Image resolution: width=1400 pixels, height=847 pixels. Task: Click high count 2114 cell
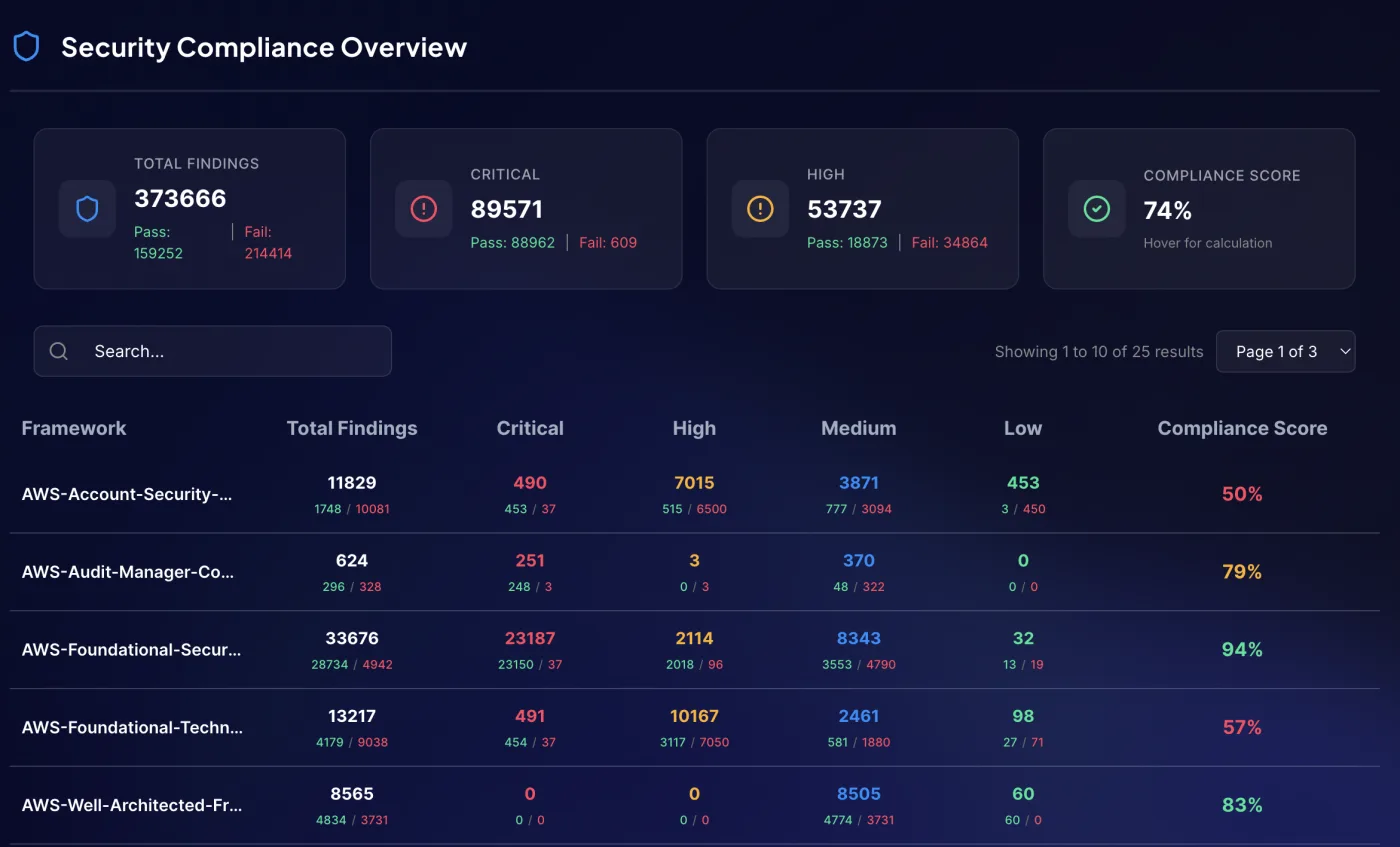[x=694, y=639]
